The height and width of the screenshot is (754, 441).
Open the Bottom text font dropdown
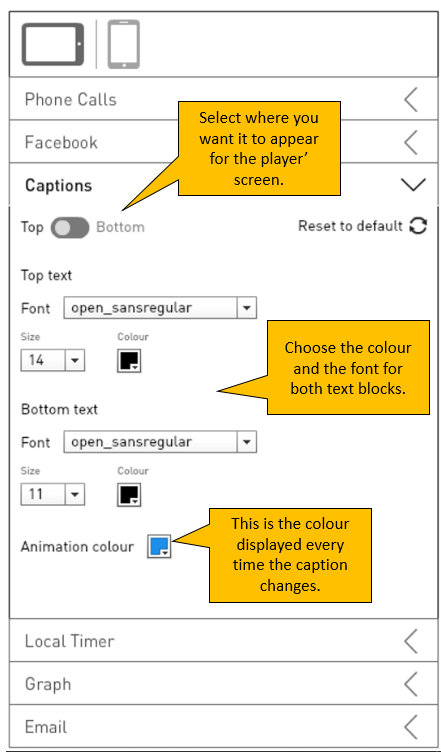pyautogui.click(x=160, y=442)
